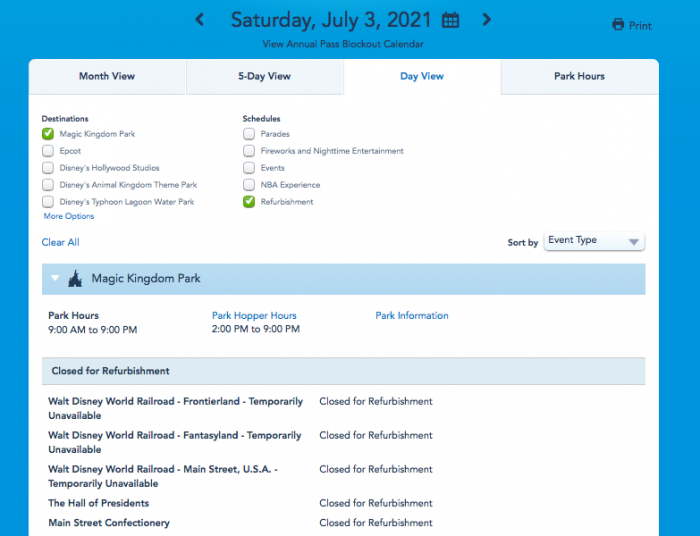Open the Park Information link
700x536 pixels.
[x=411, y=316]
